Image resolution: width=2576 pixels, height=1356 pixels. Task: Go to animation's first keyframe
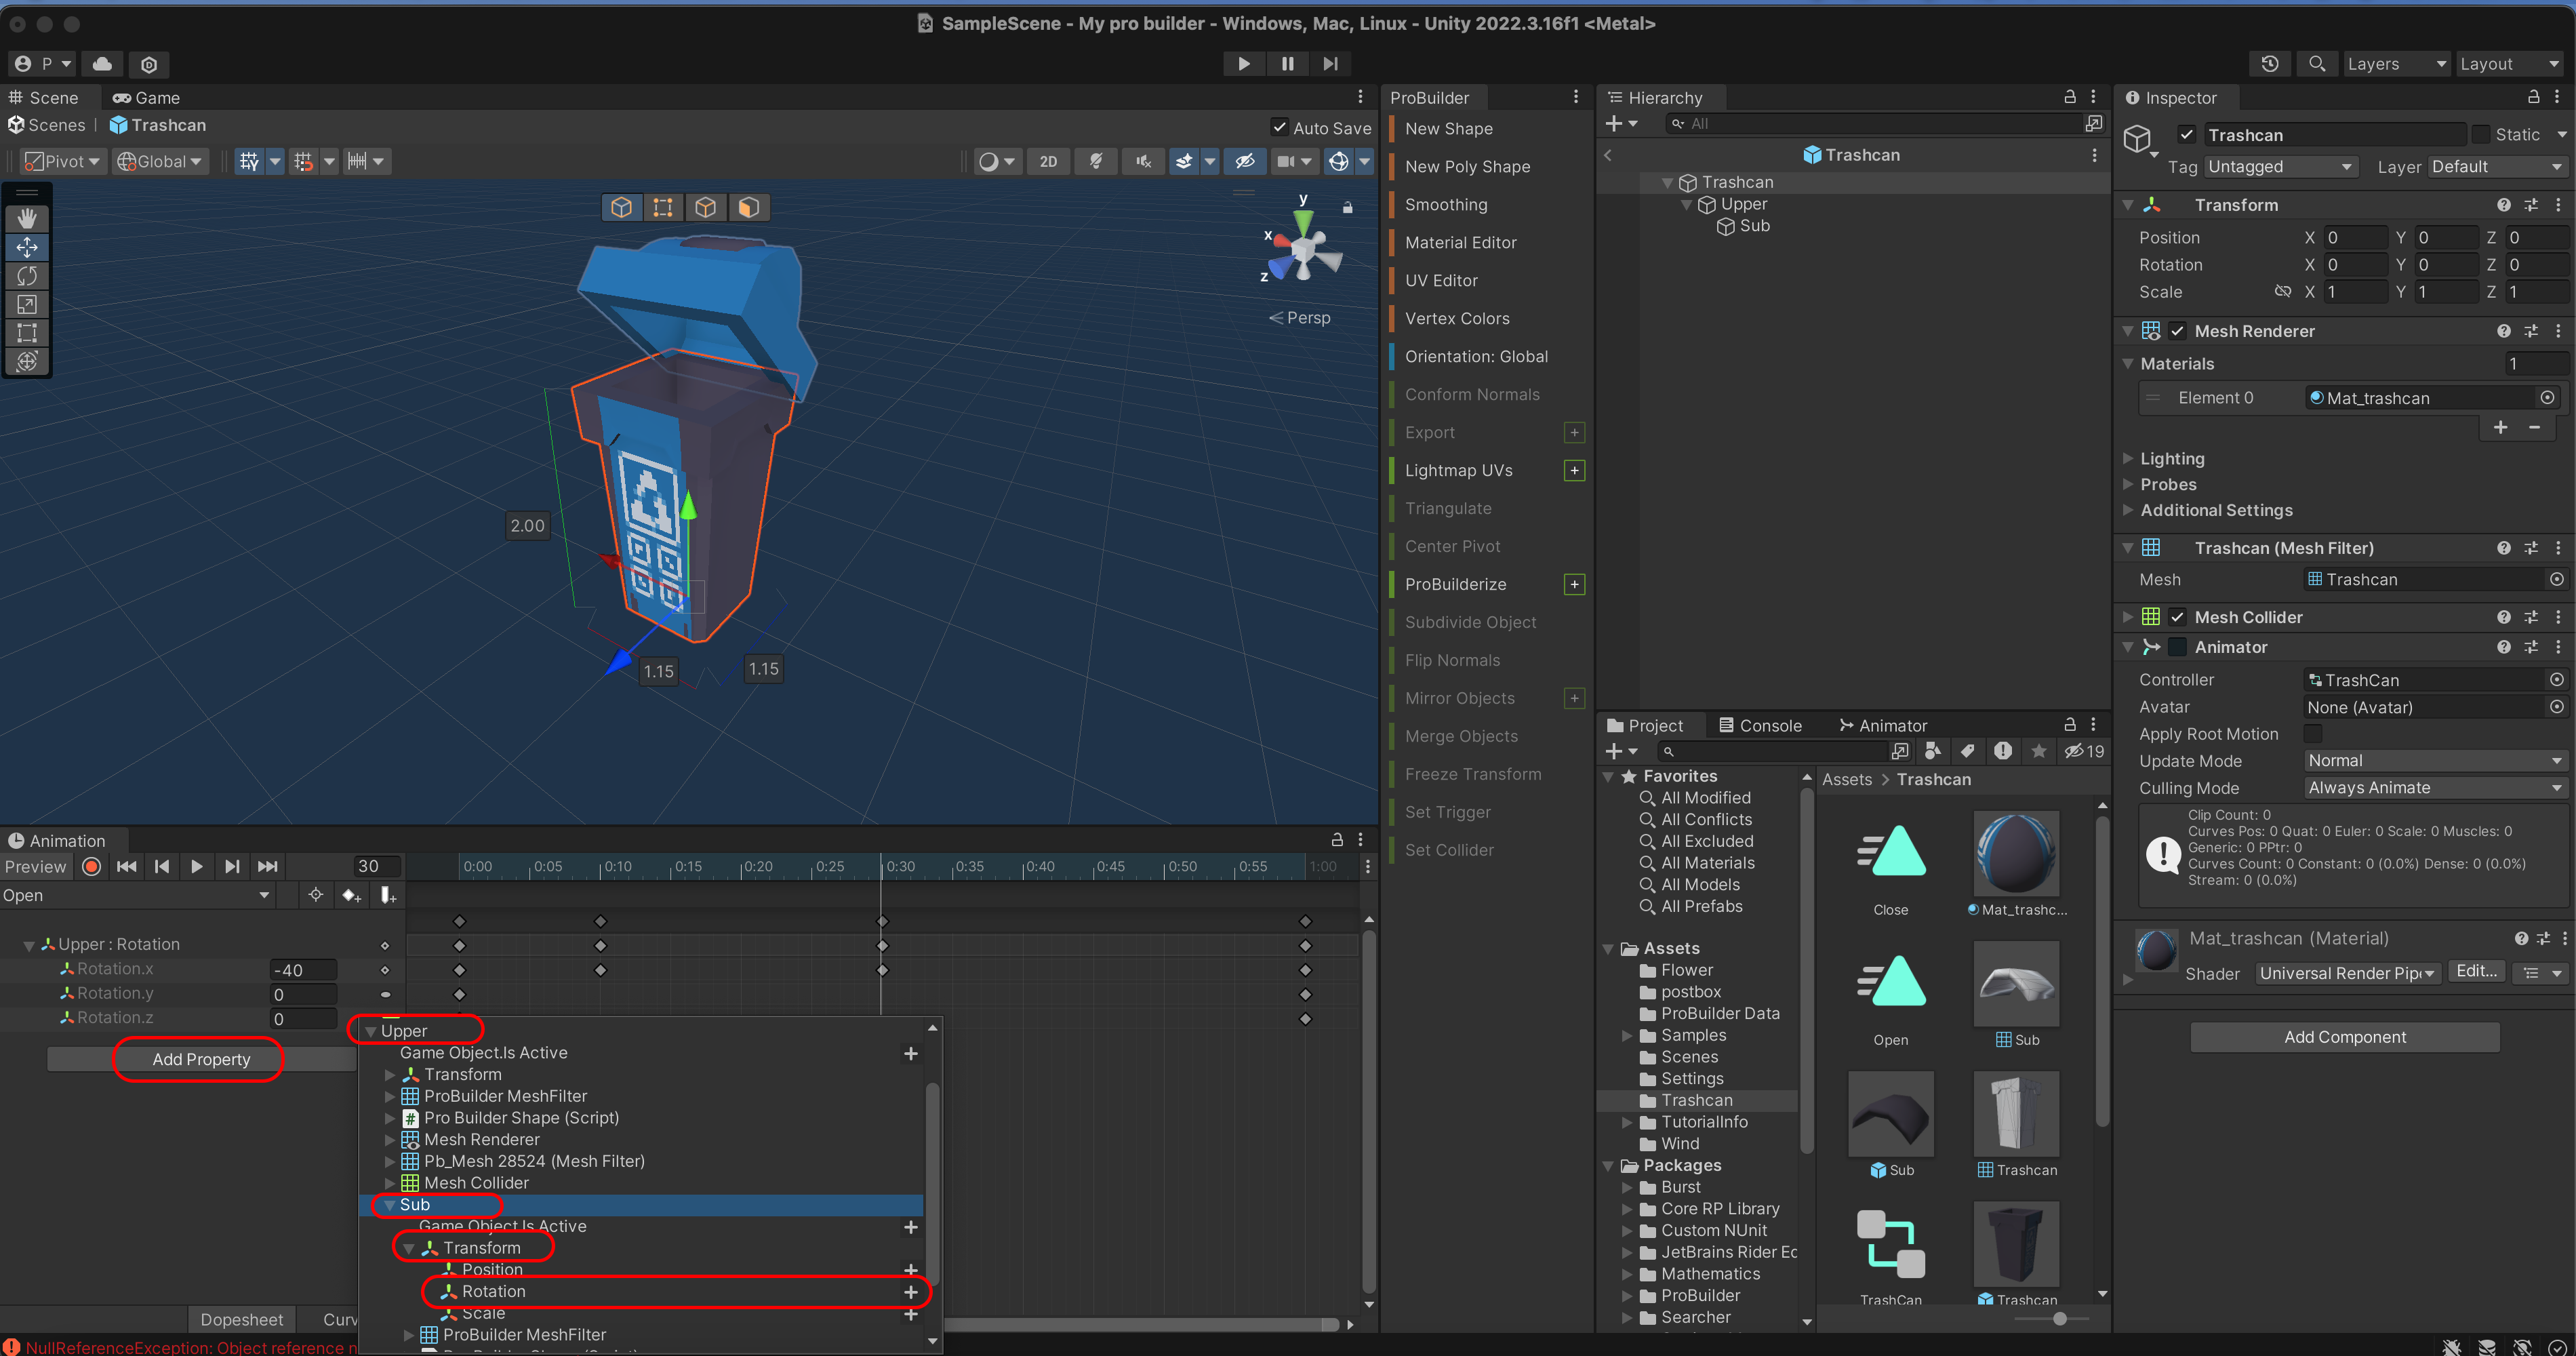[x=126, y=866]
